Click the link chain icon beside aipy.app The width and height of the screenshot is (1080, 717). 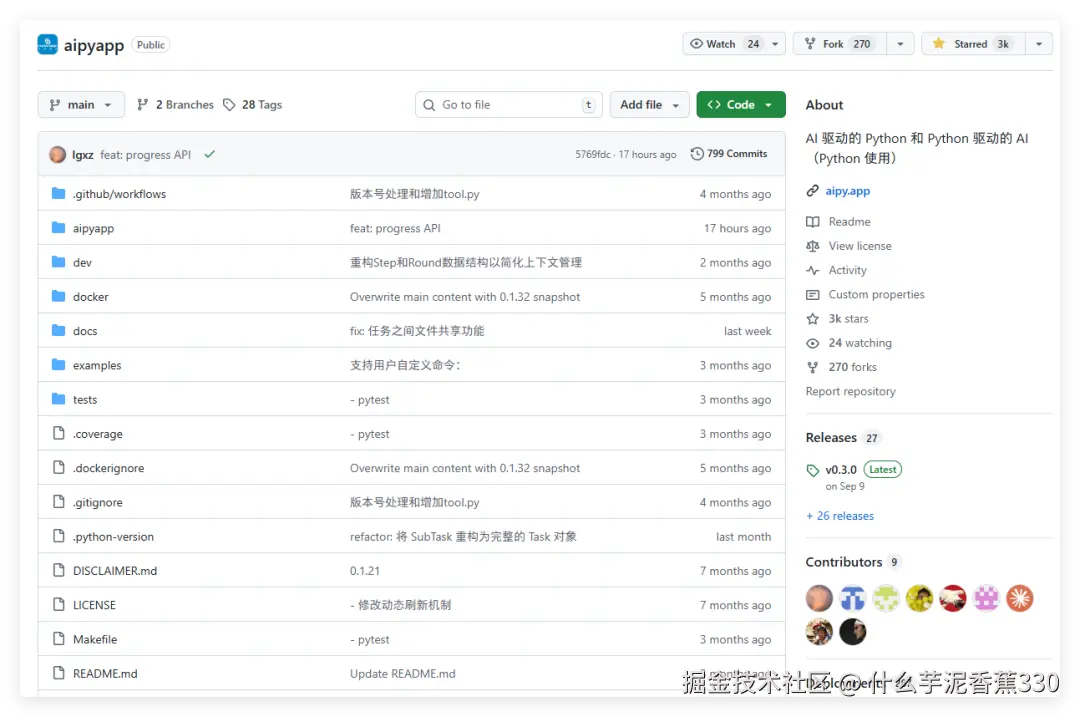click(813, 191)
